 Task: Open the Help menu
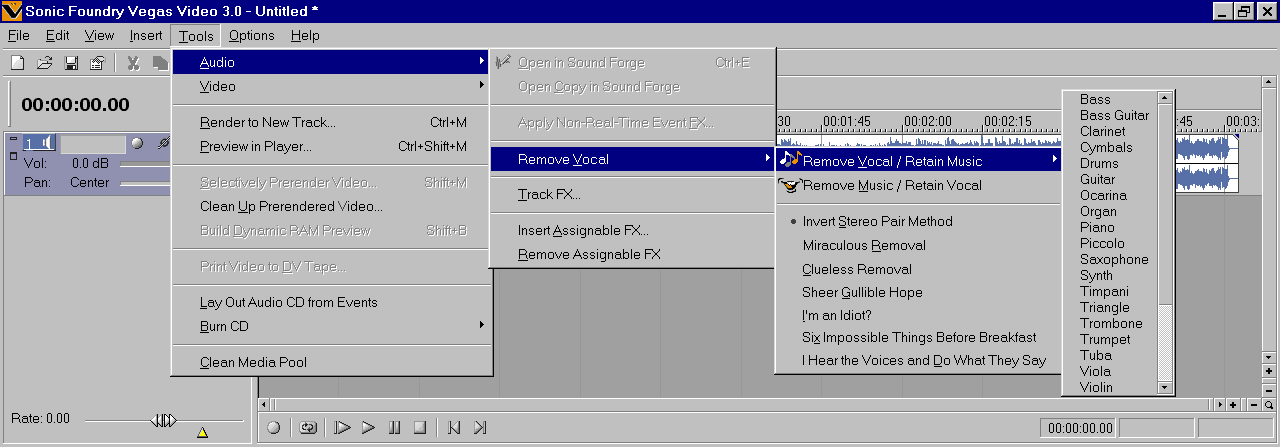(305, 35)
